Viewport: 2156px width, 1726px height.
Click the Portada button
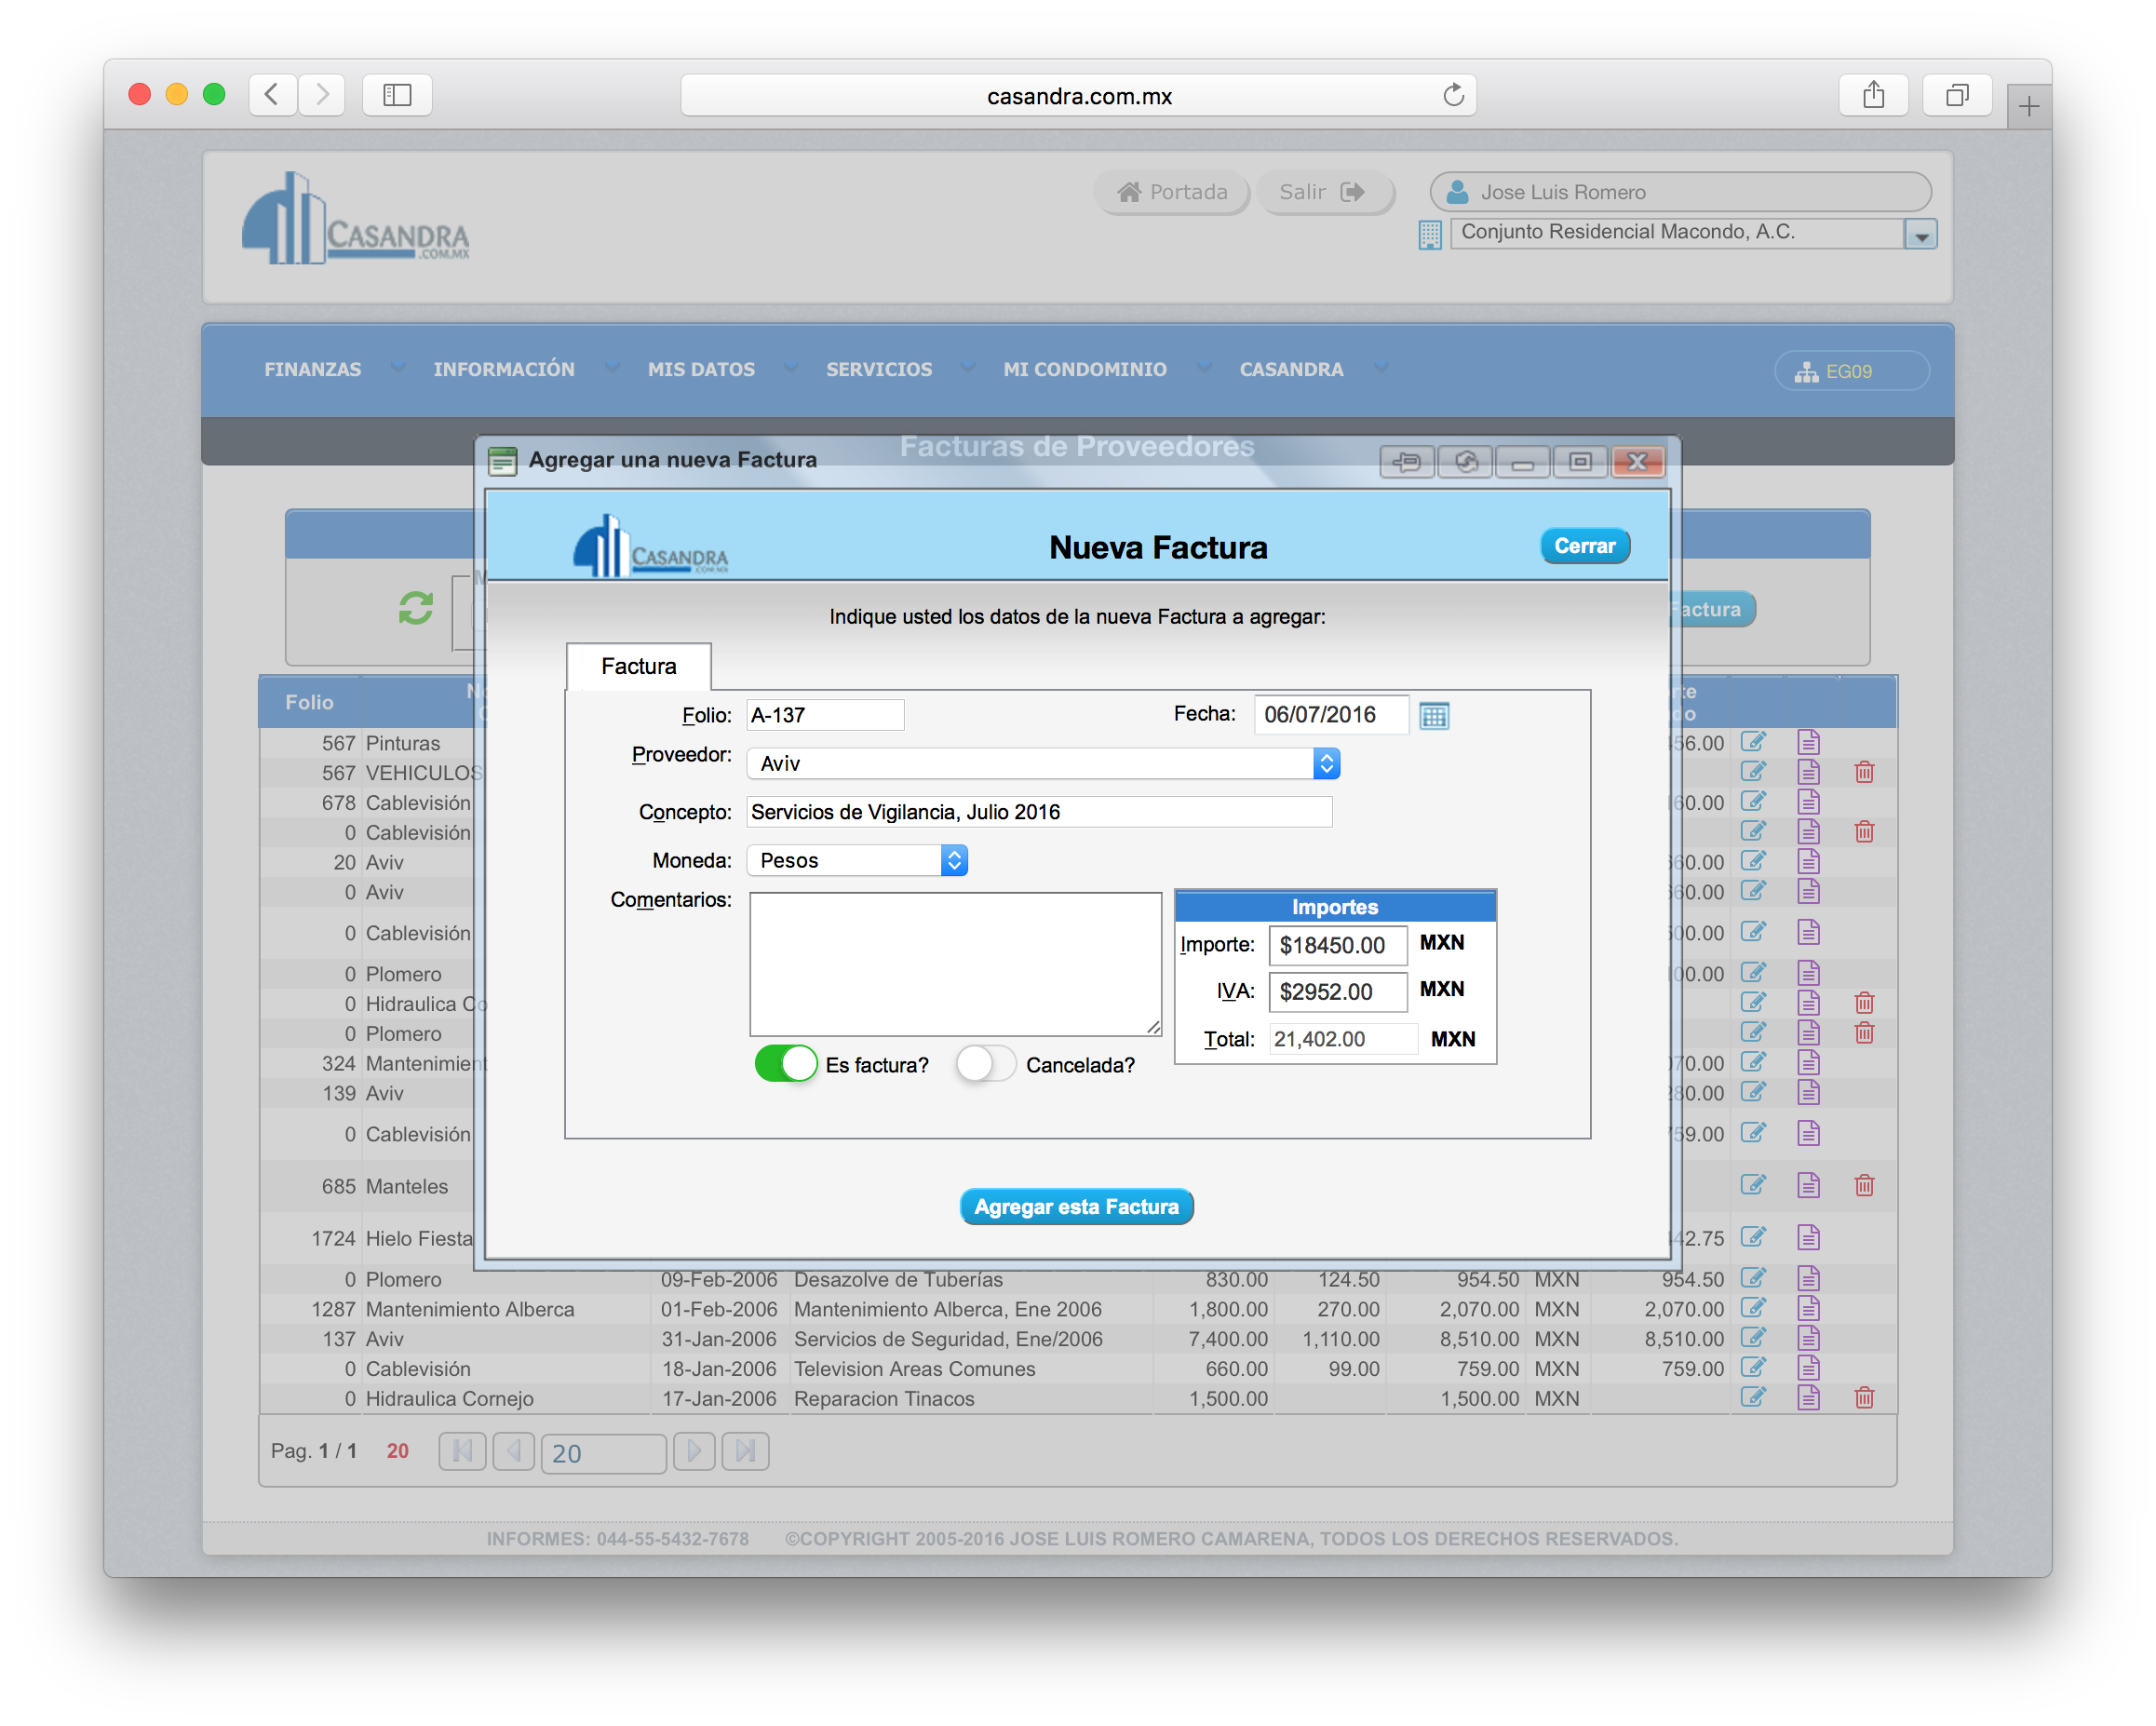(1172, 192)
